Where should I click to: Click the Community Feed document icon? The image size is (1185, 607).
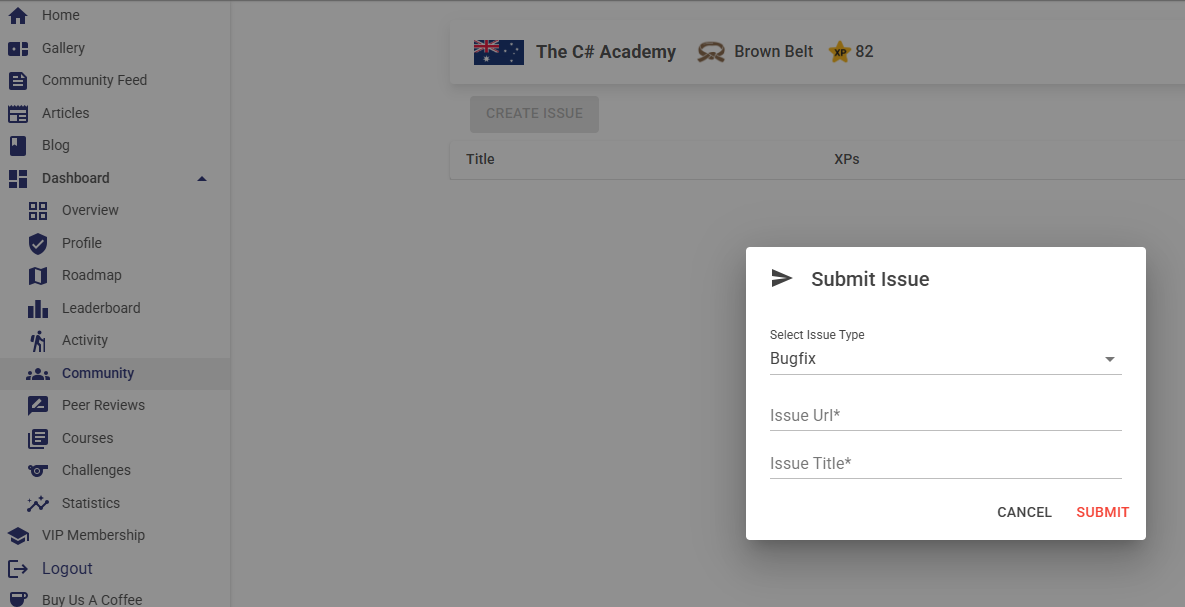17,81
